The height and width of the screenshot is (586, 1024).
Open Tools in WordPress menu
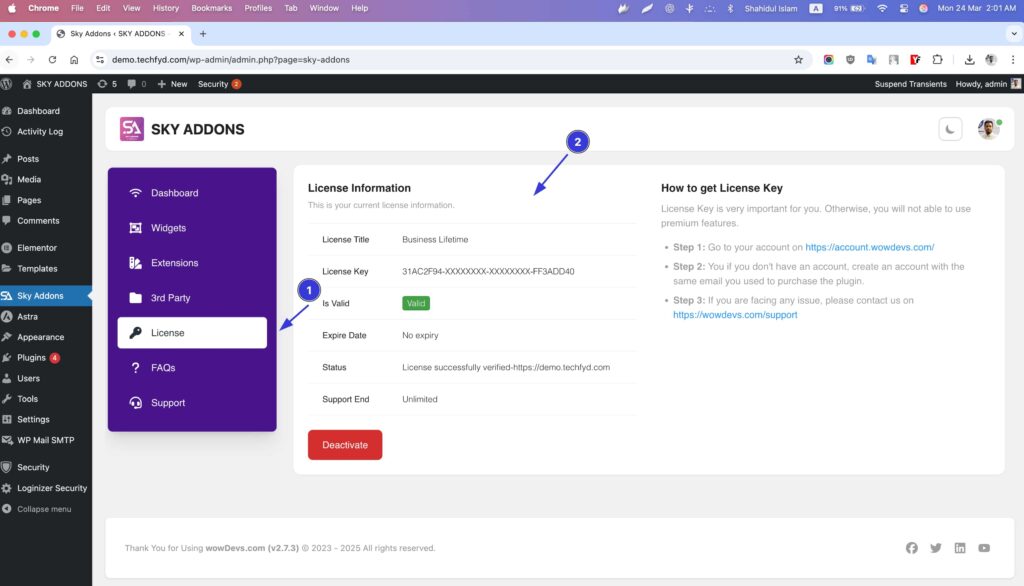46,399
